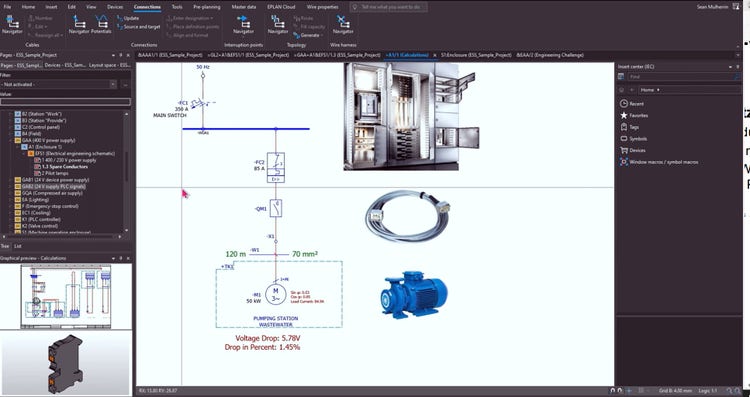Open the Interruption points Navigator

click(x=243, y=25)
